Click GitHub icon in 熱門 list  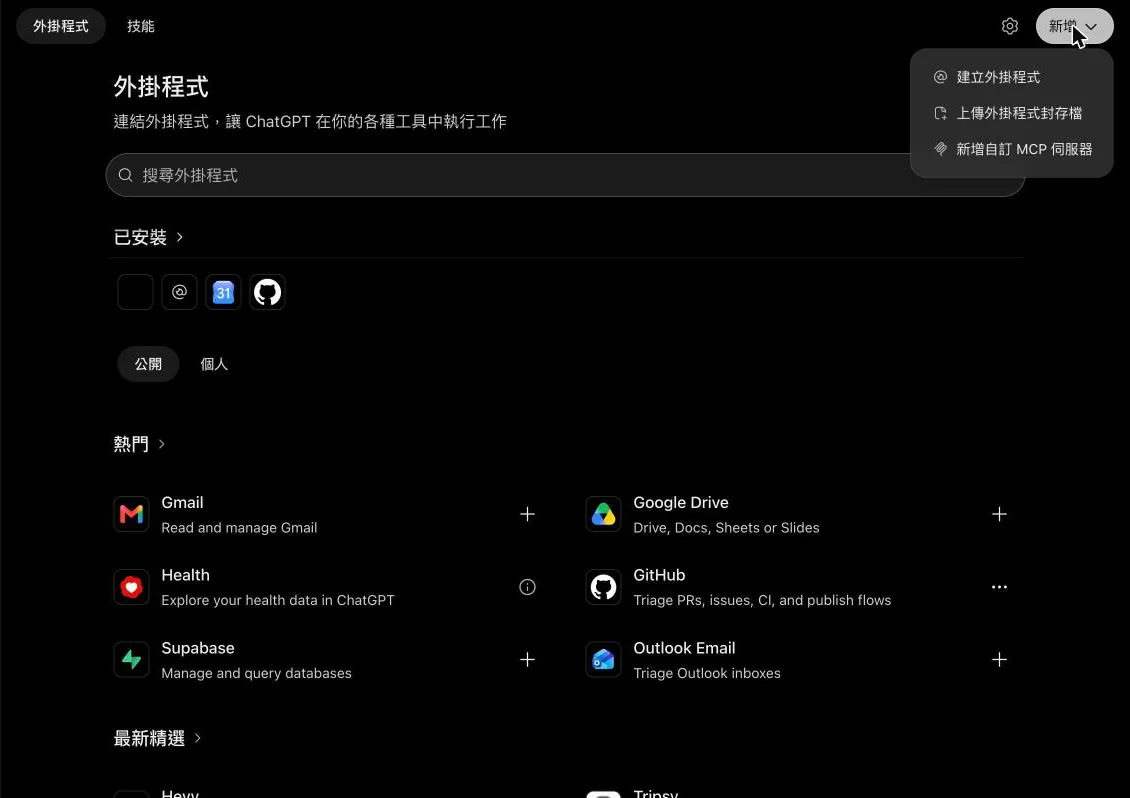pos(603,587)
